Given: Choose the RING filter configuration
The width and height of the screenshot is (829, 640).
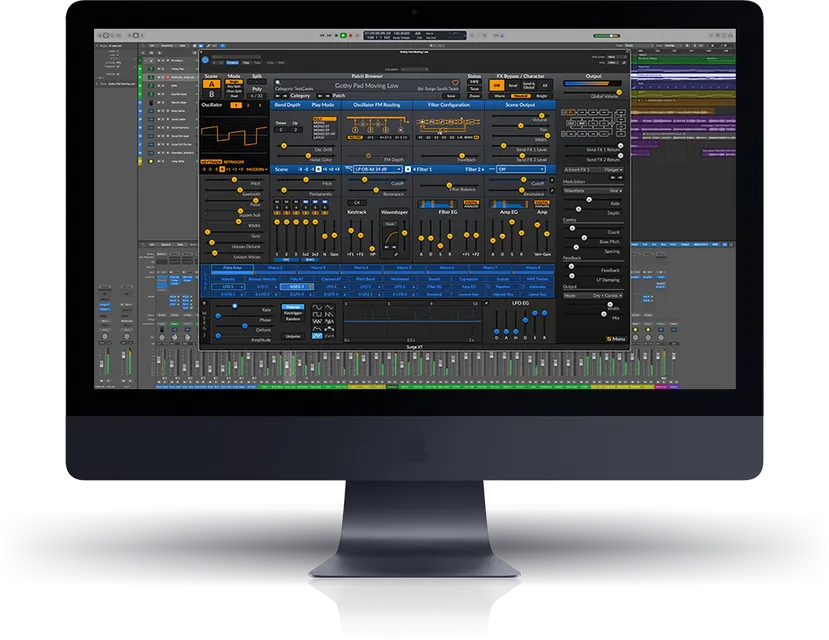Looking at the screenshot, I should pyautogui.click(x=468, y=137).
